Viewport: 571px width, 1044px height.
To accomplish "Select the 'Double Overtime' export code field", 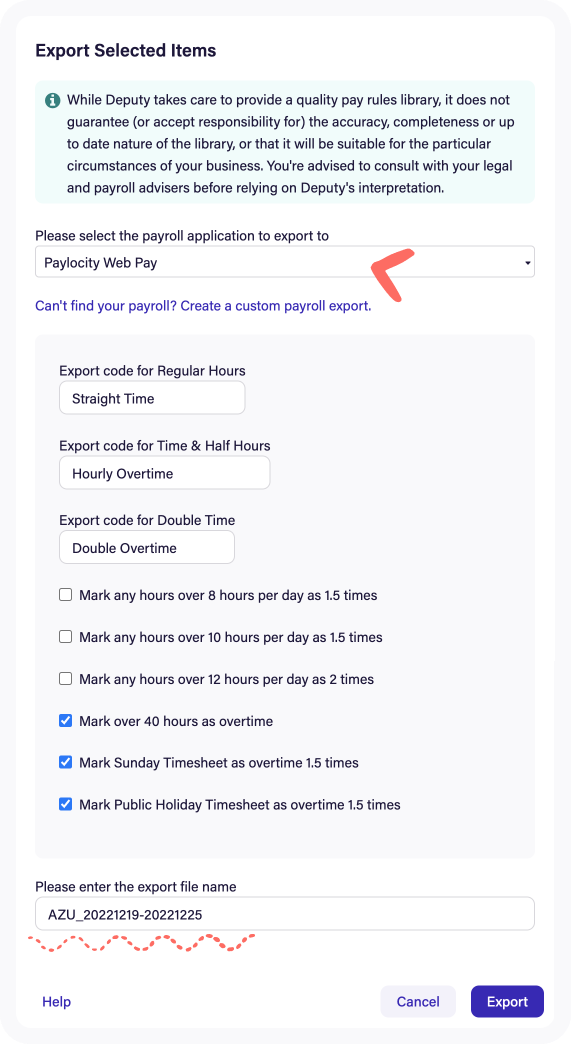I will click(x=146, y=548).
